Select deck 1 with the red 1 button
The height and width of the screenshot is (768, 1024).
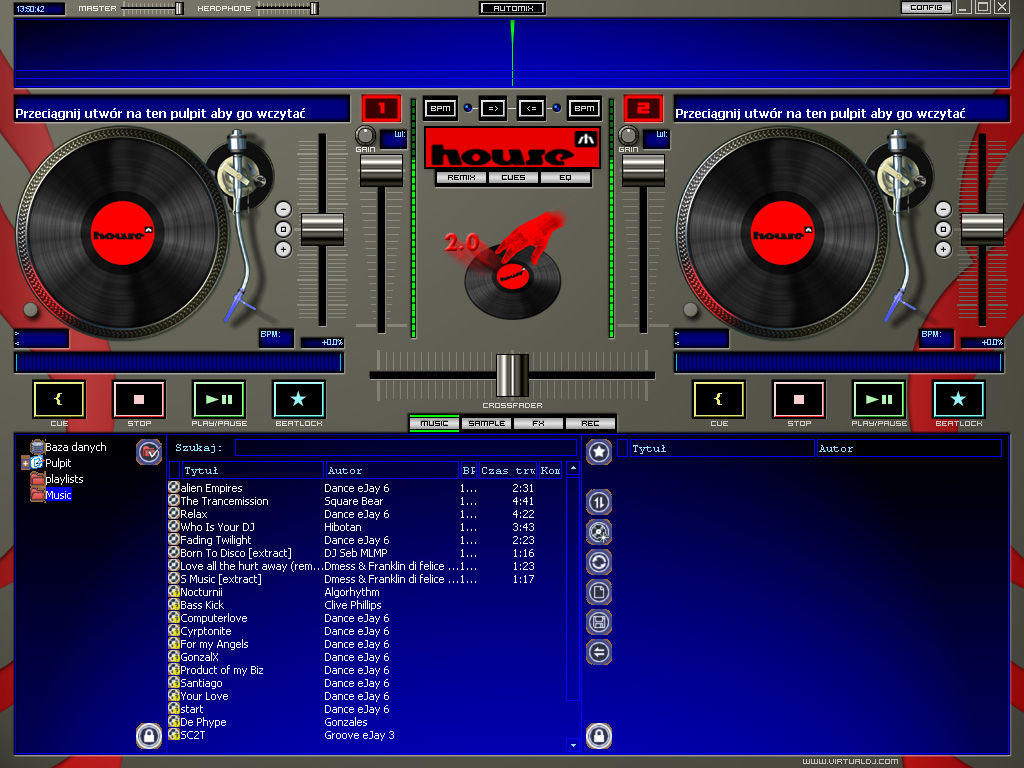381,108
